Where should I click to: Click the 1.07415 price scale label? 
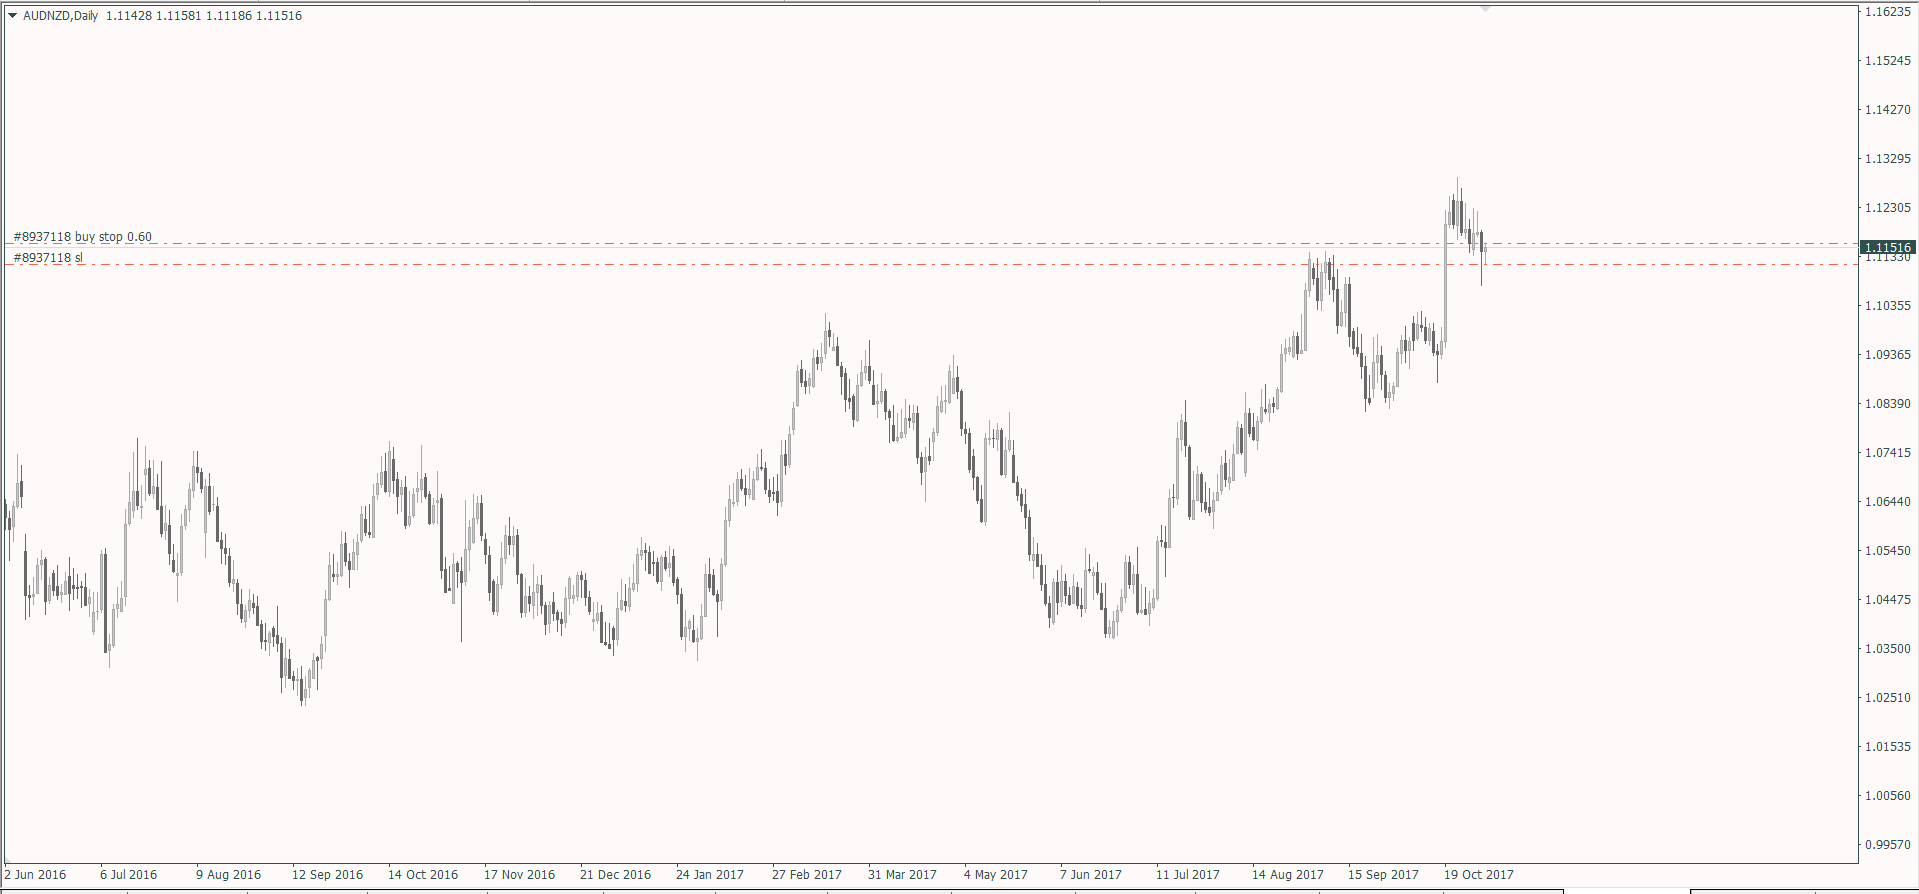click(x=1888, y=453)
